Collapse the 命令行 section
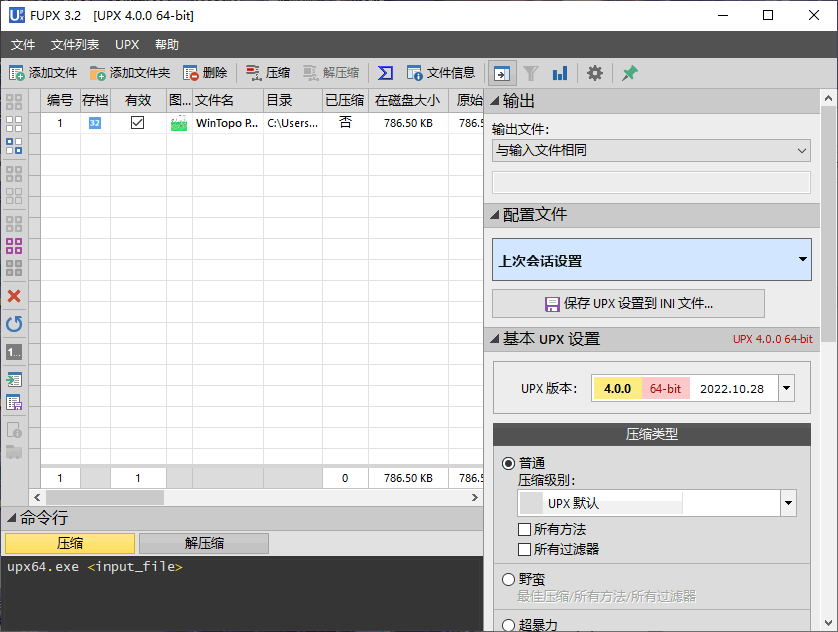838x632 pixels. tap(11, 518)
